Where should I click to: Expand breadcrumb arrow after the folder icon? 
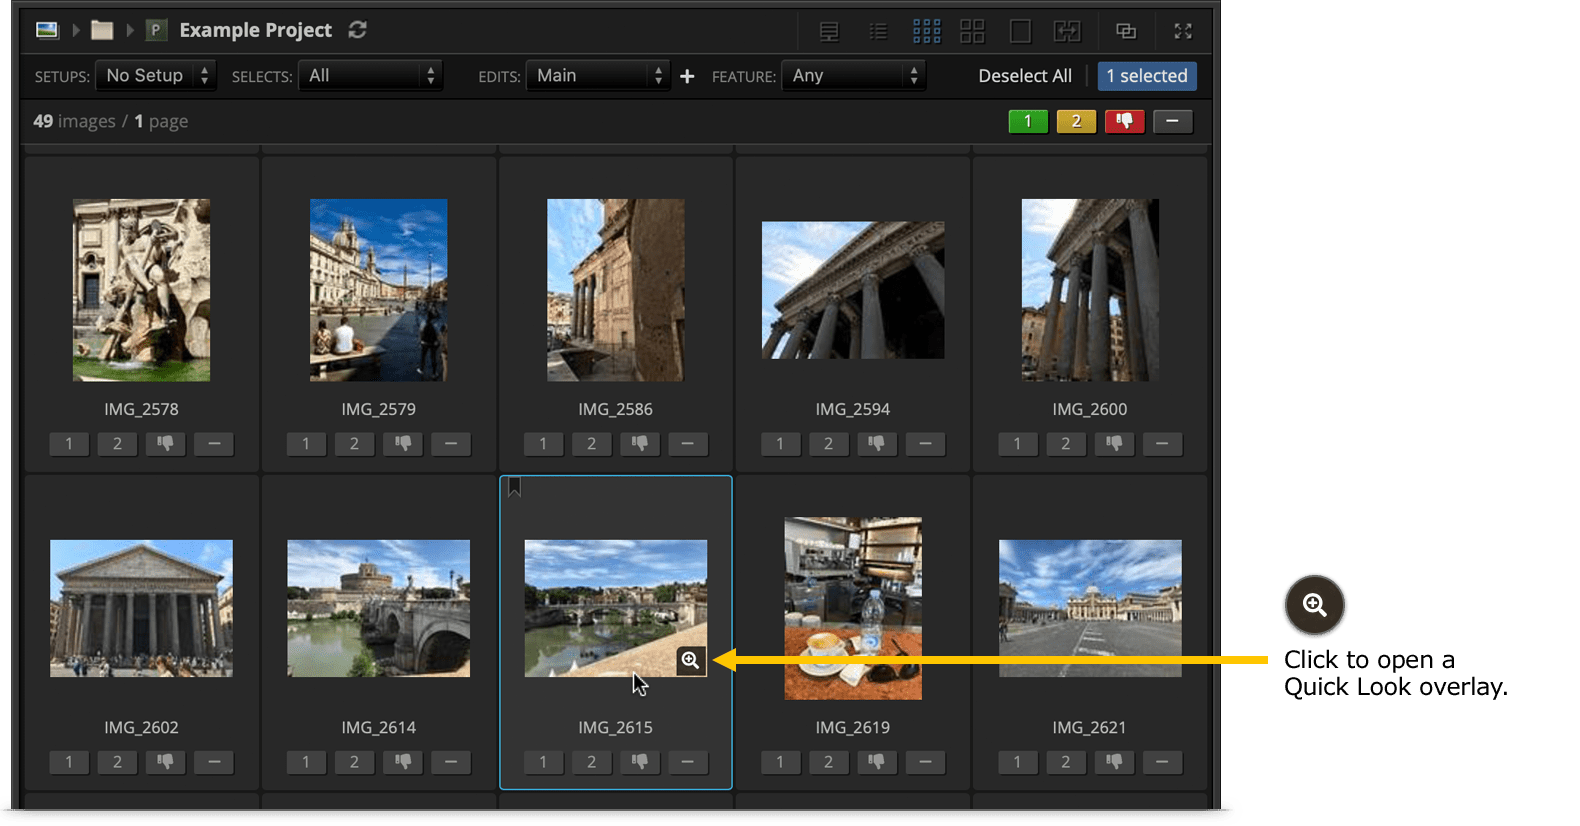pos(130,30)
